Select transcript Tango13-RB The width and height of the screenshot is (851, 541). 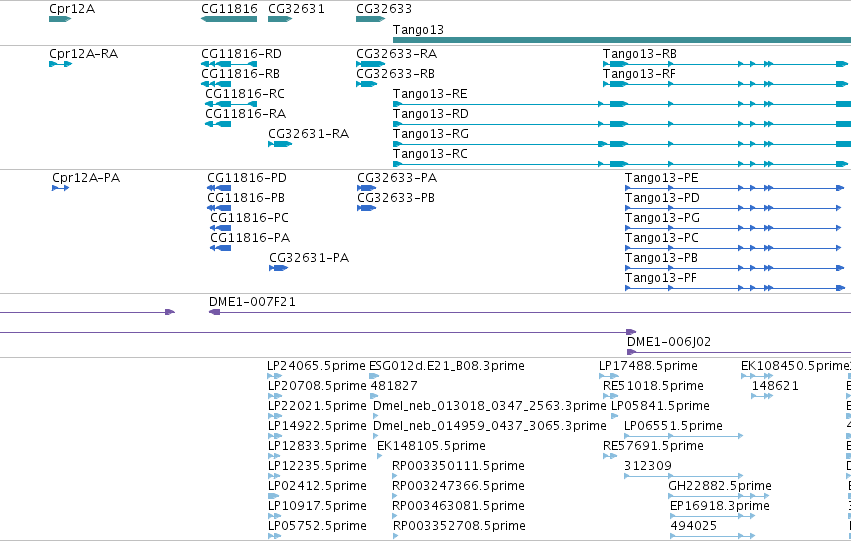[639, 54]
